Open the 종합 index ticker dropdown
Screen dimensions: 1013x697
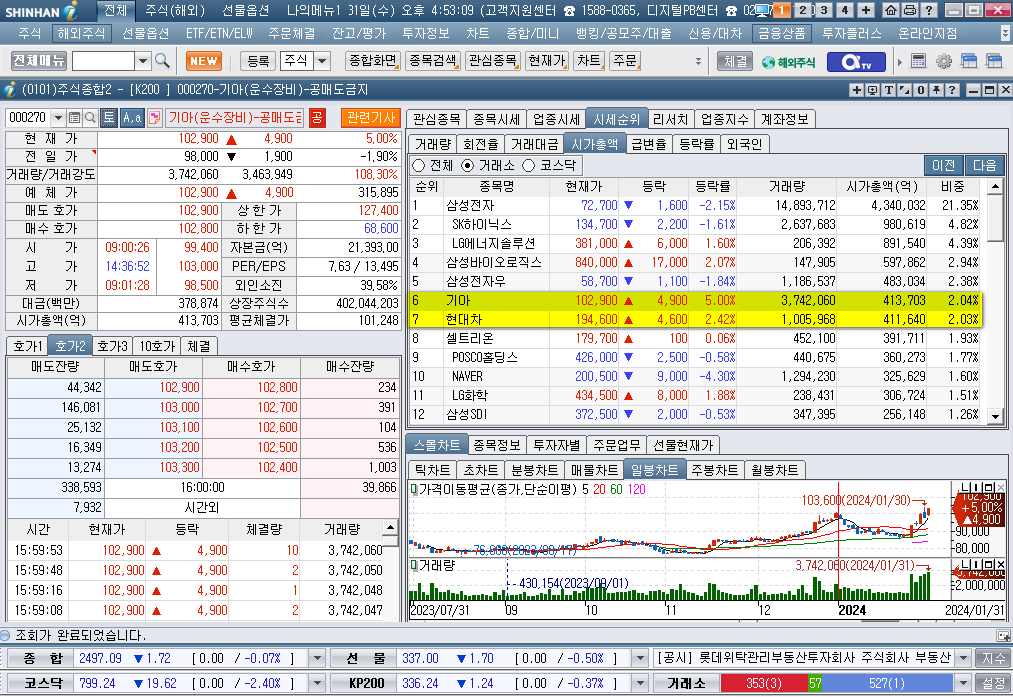[317, 658]
